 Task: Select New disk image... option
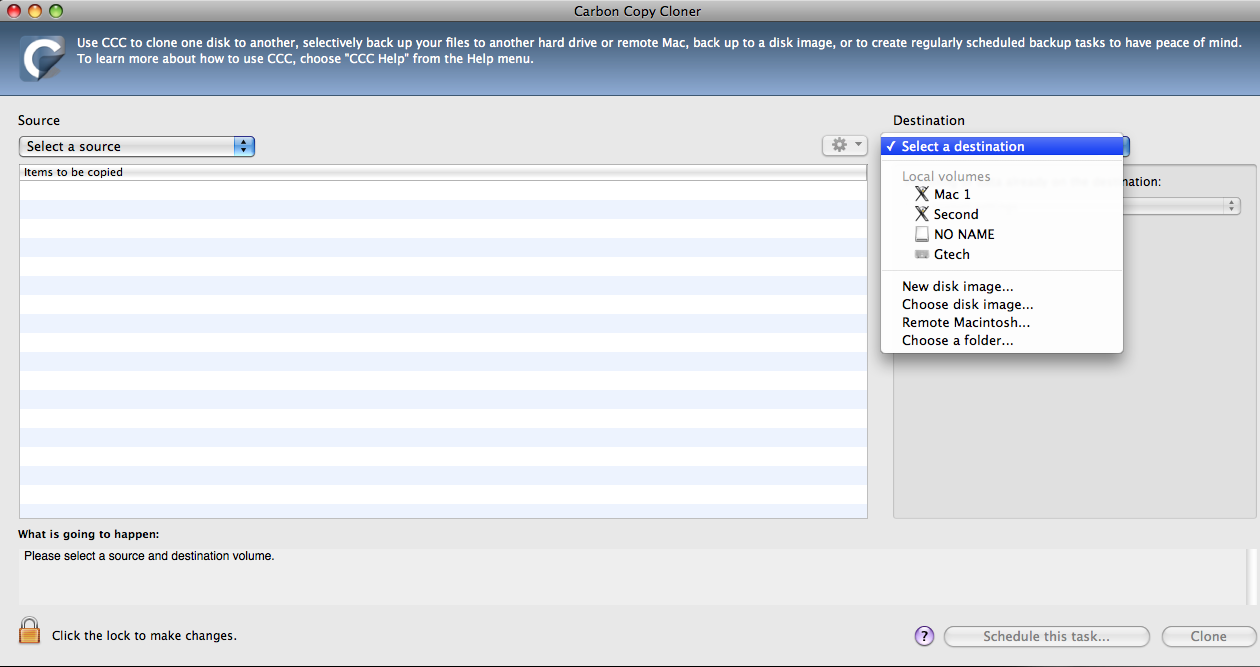[x=1002, y=286]
